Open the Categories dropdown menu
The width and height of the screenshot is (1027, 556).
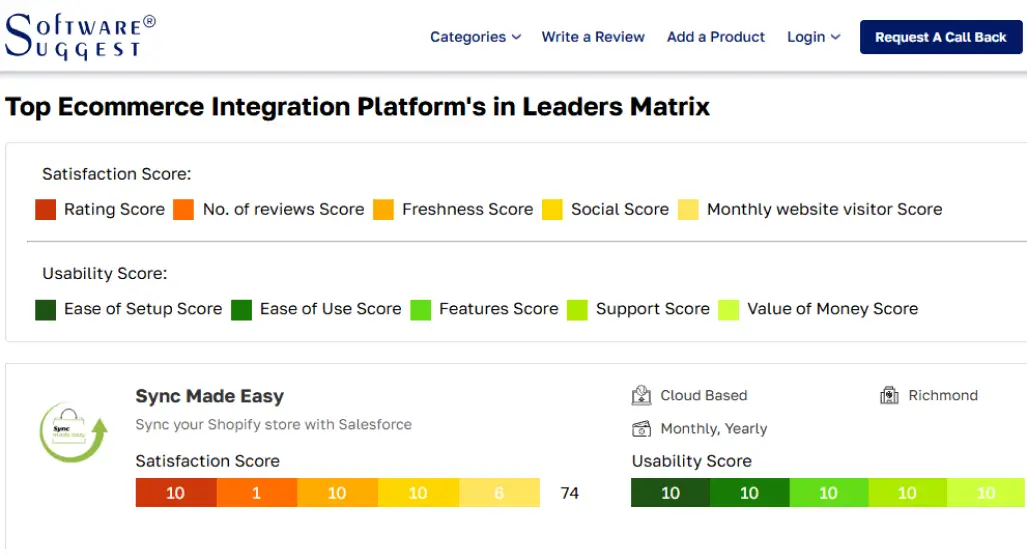tap(475, 37)
